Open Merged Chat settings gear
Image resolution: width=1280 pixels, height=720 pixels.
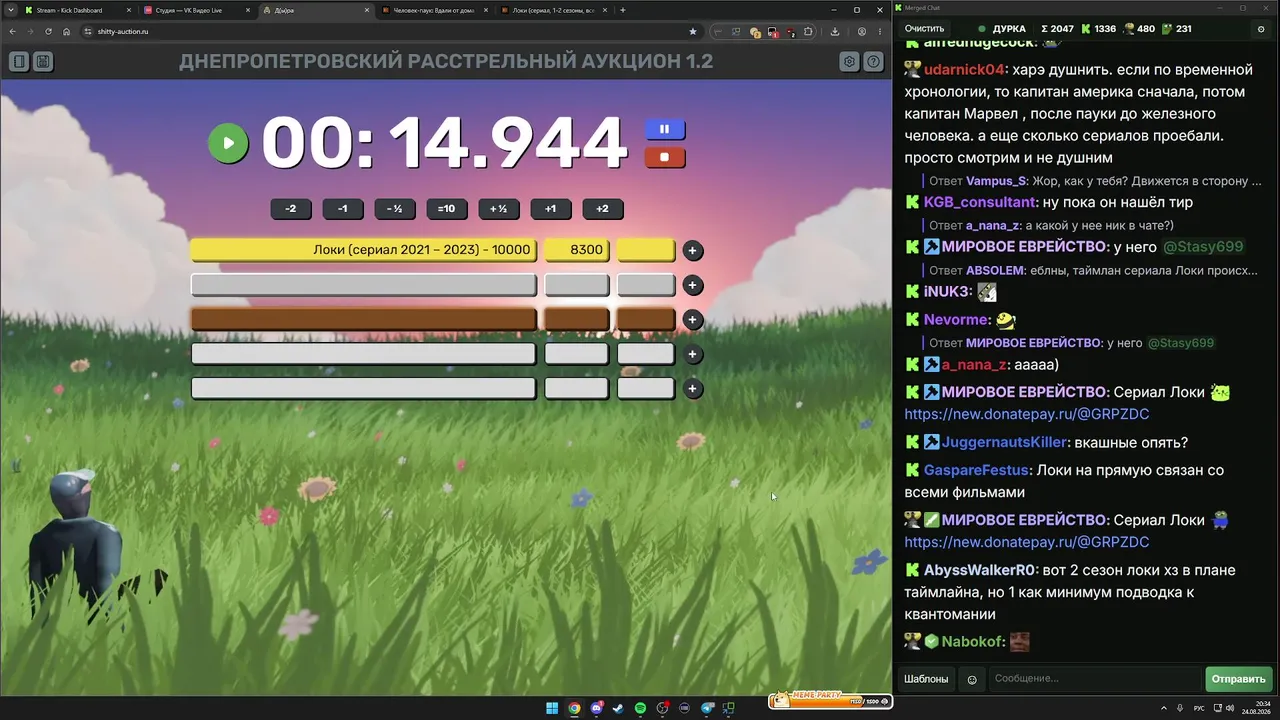1260,29
